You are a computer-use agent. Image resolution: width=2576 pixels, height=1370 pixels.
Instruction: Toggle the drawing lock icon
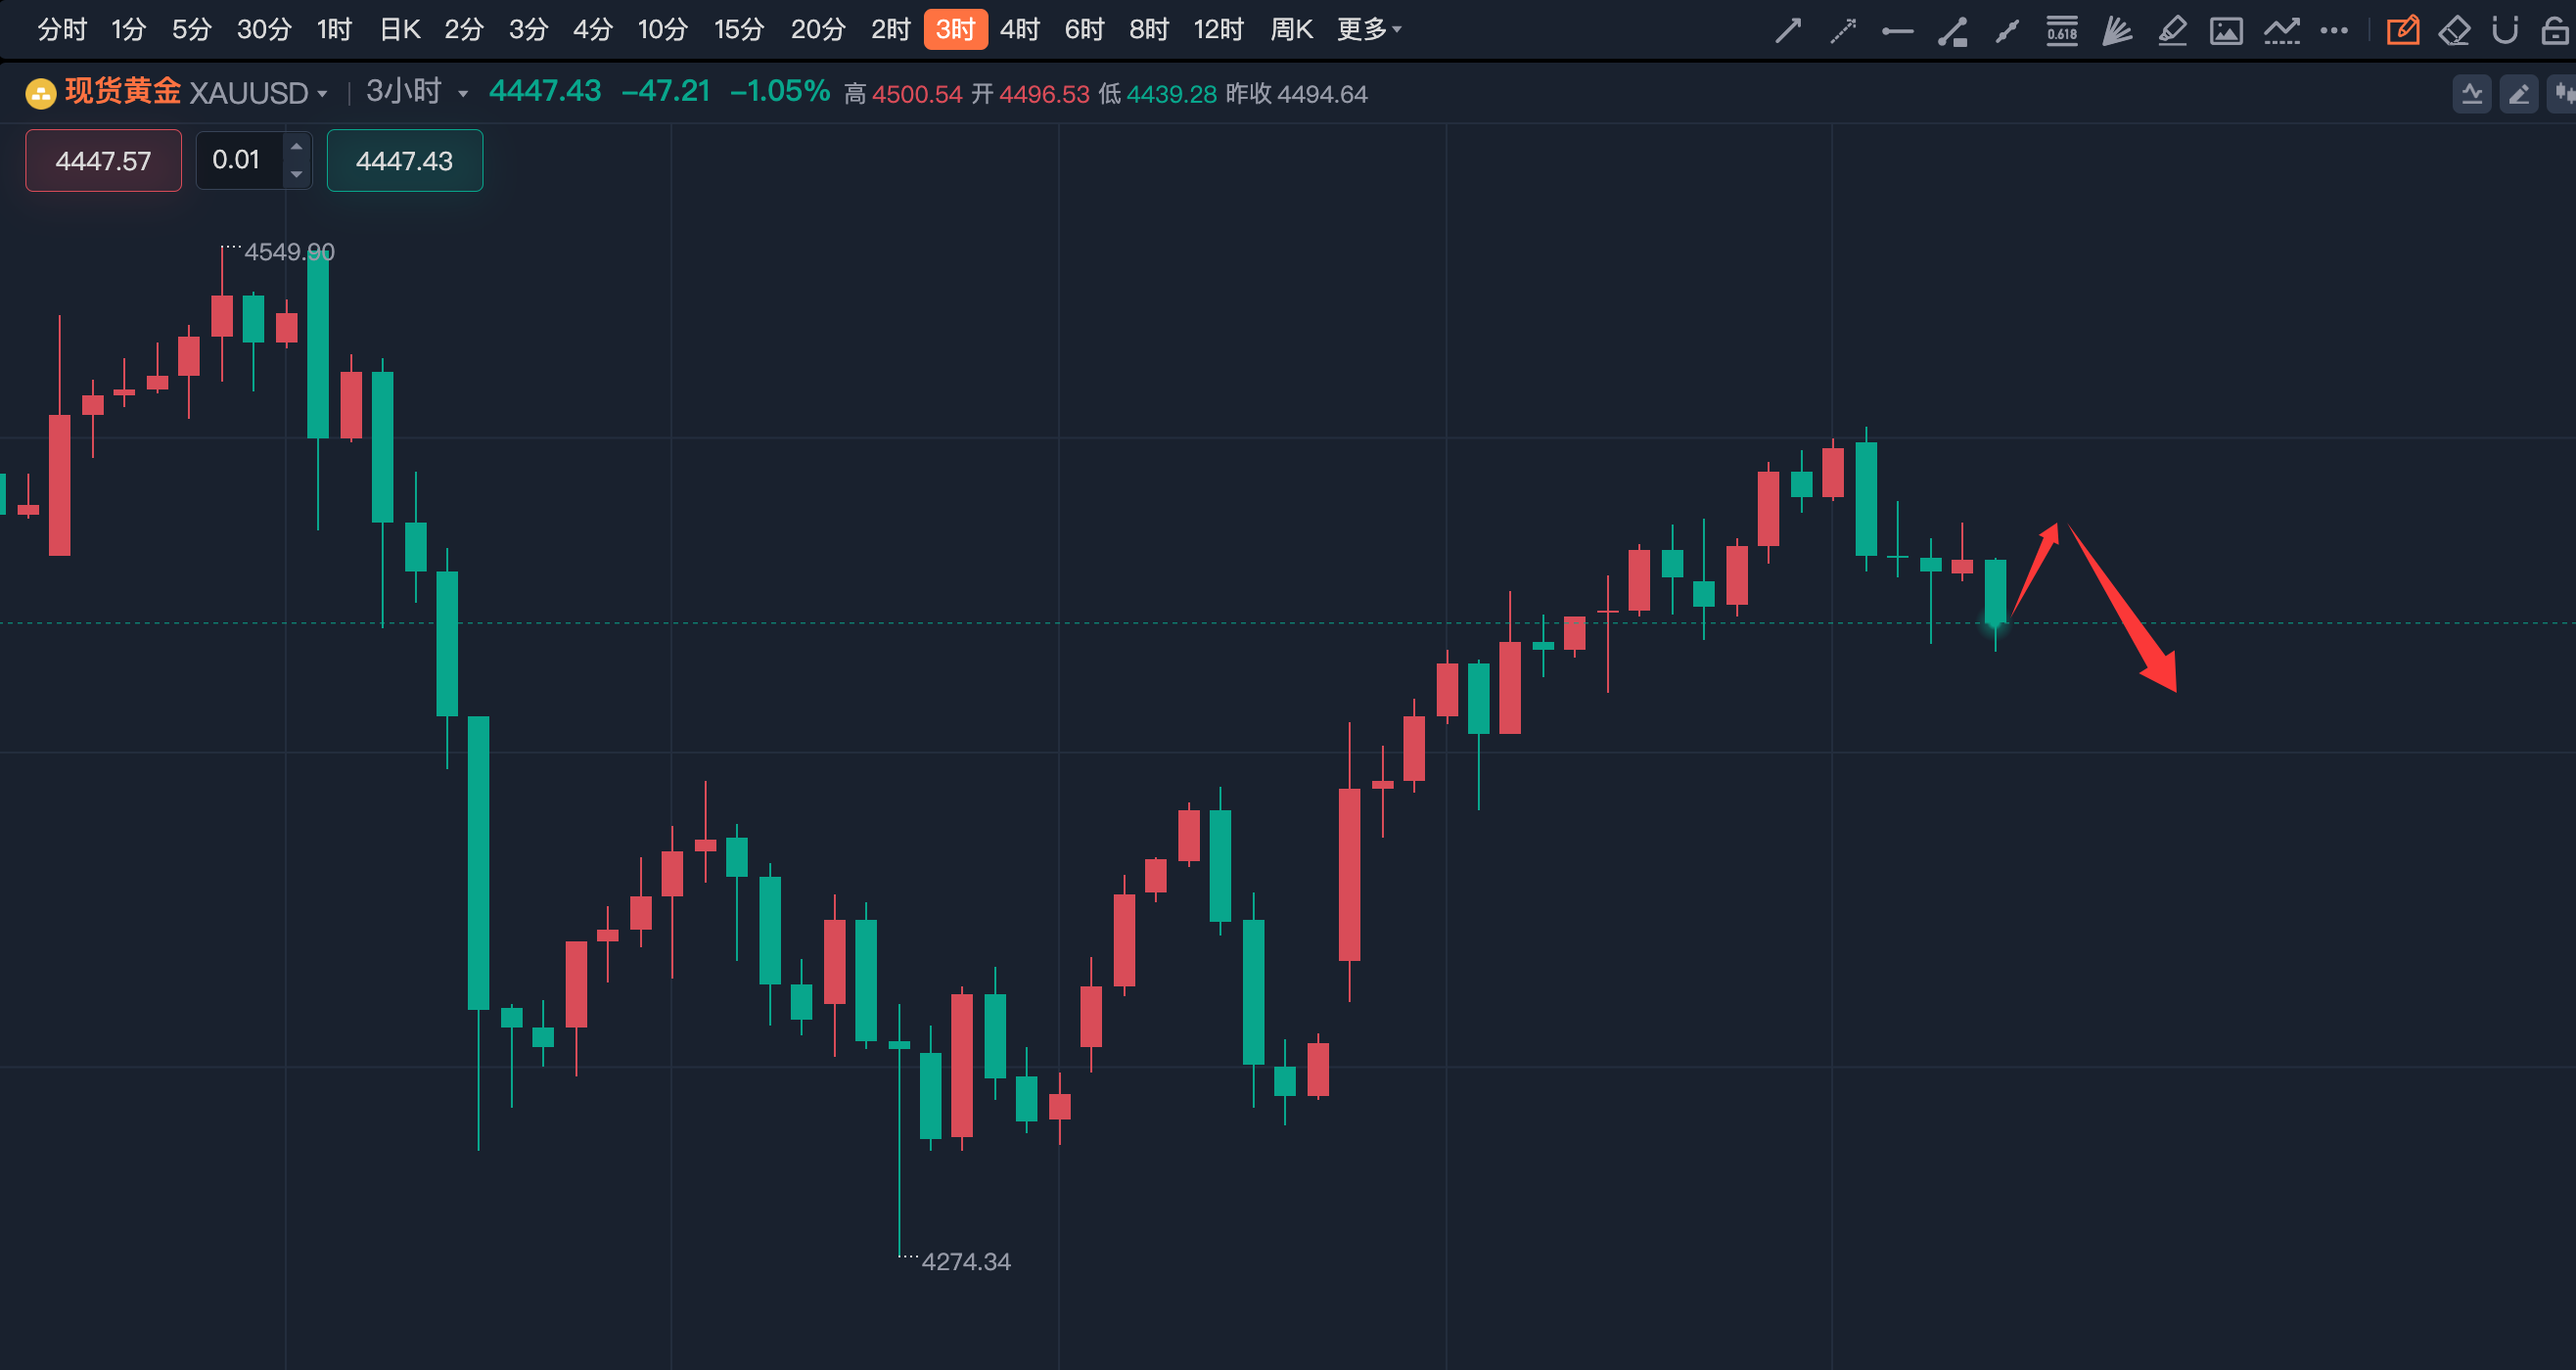(x=2555, y=30)
